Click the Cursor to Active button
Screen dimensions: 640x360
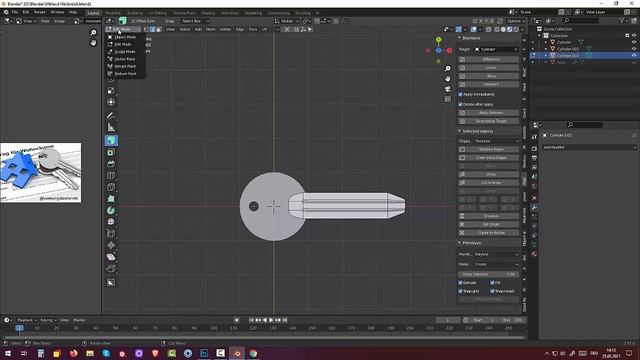[x=489, y=233]
